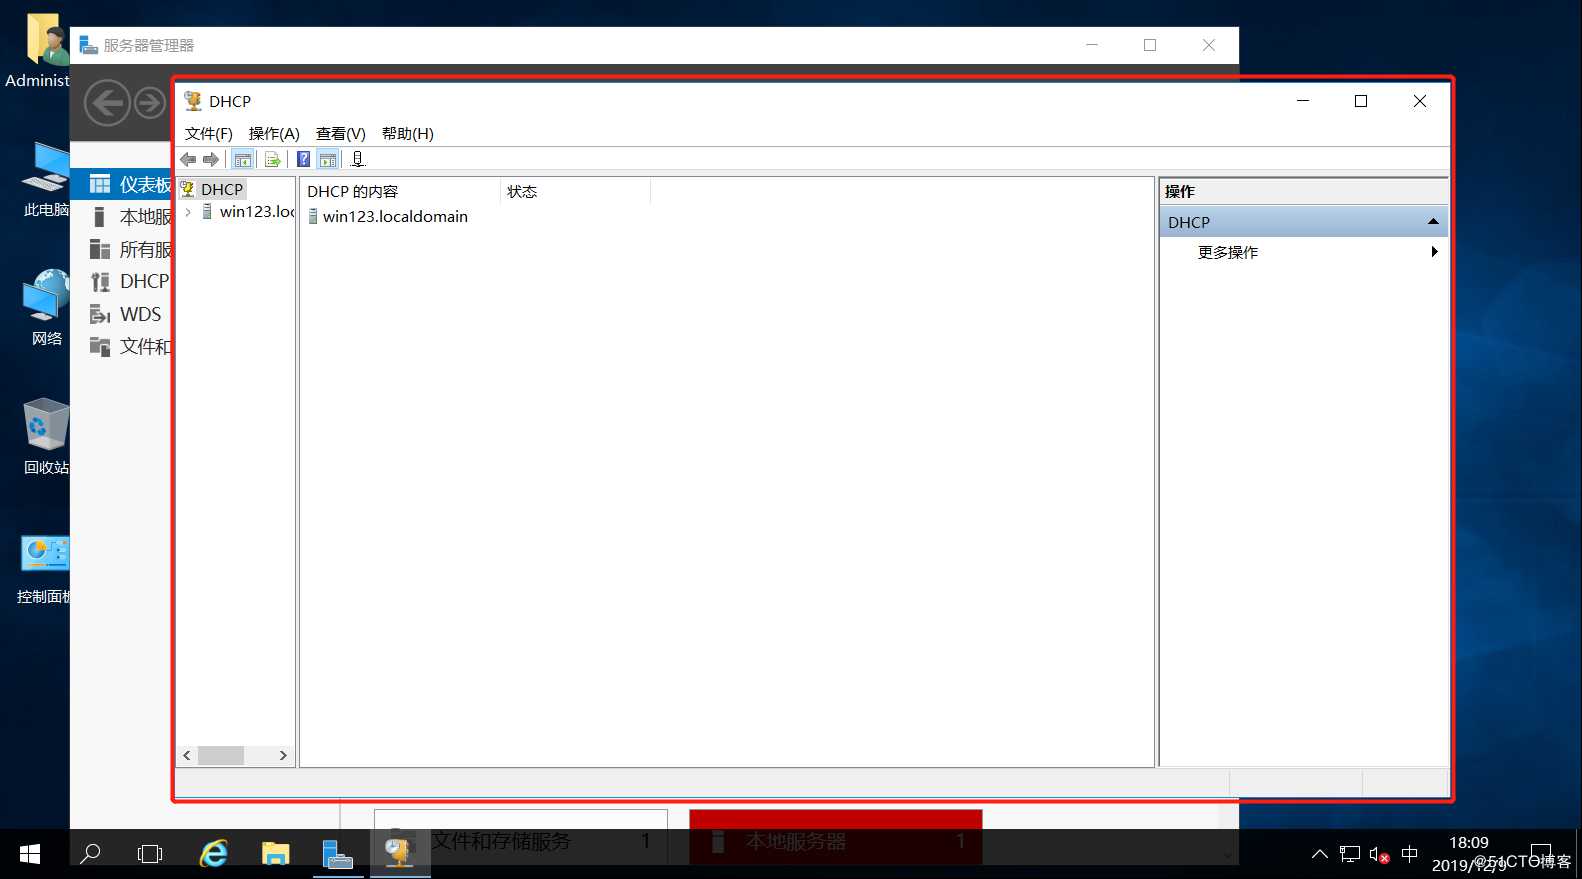Expand the win123 server node in tree

pyautogui.click(x=188, y=212)
